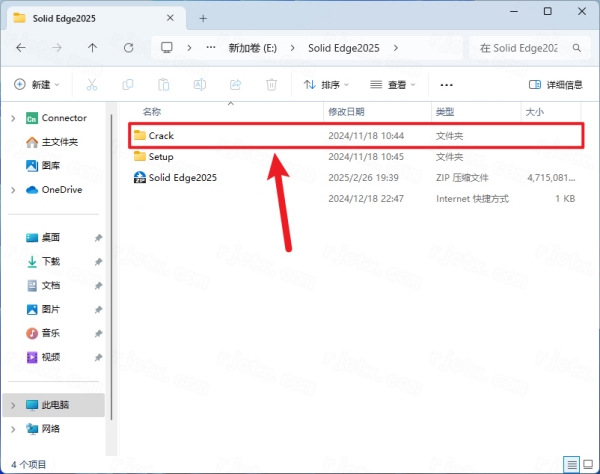Open Home (主文件夹) in navigation pane

[52, 142]
